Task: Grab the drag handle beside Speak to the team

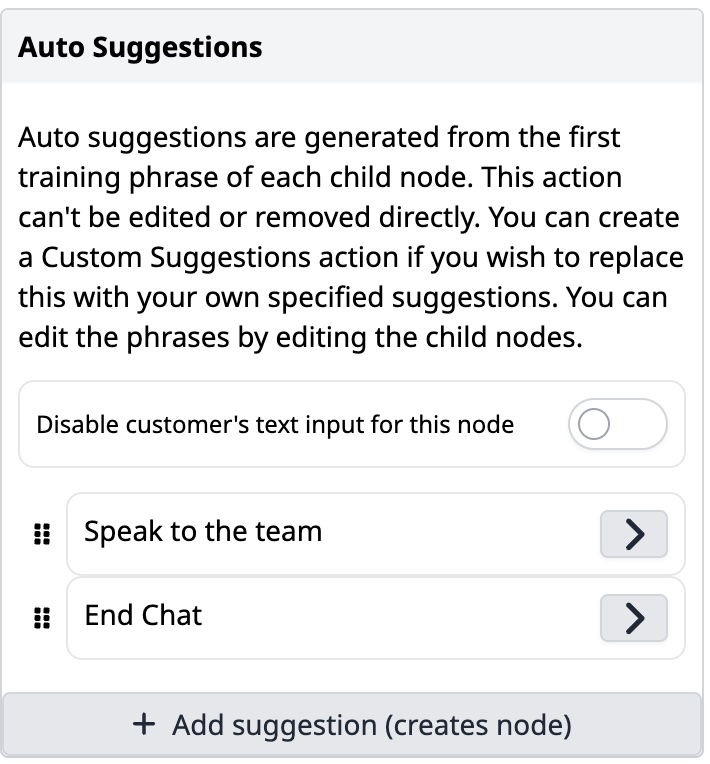Action: pos(42,535)
